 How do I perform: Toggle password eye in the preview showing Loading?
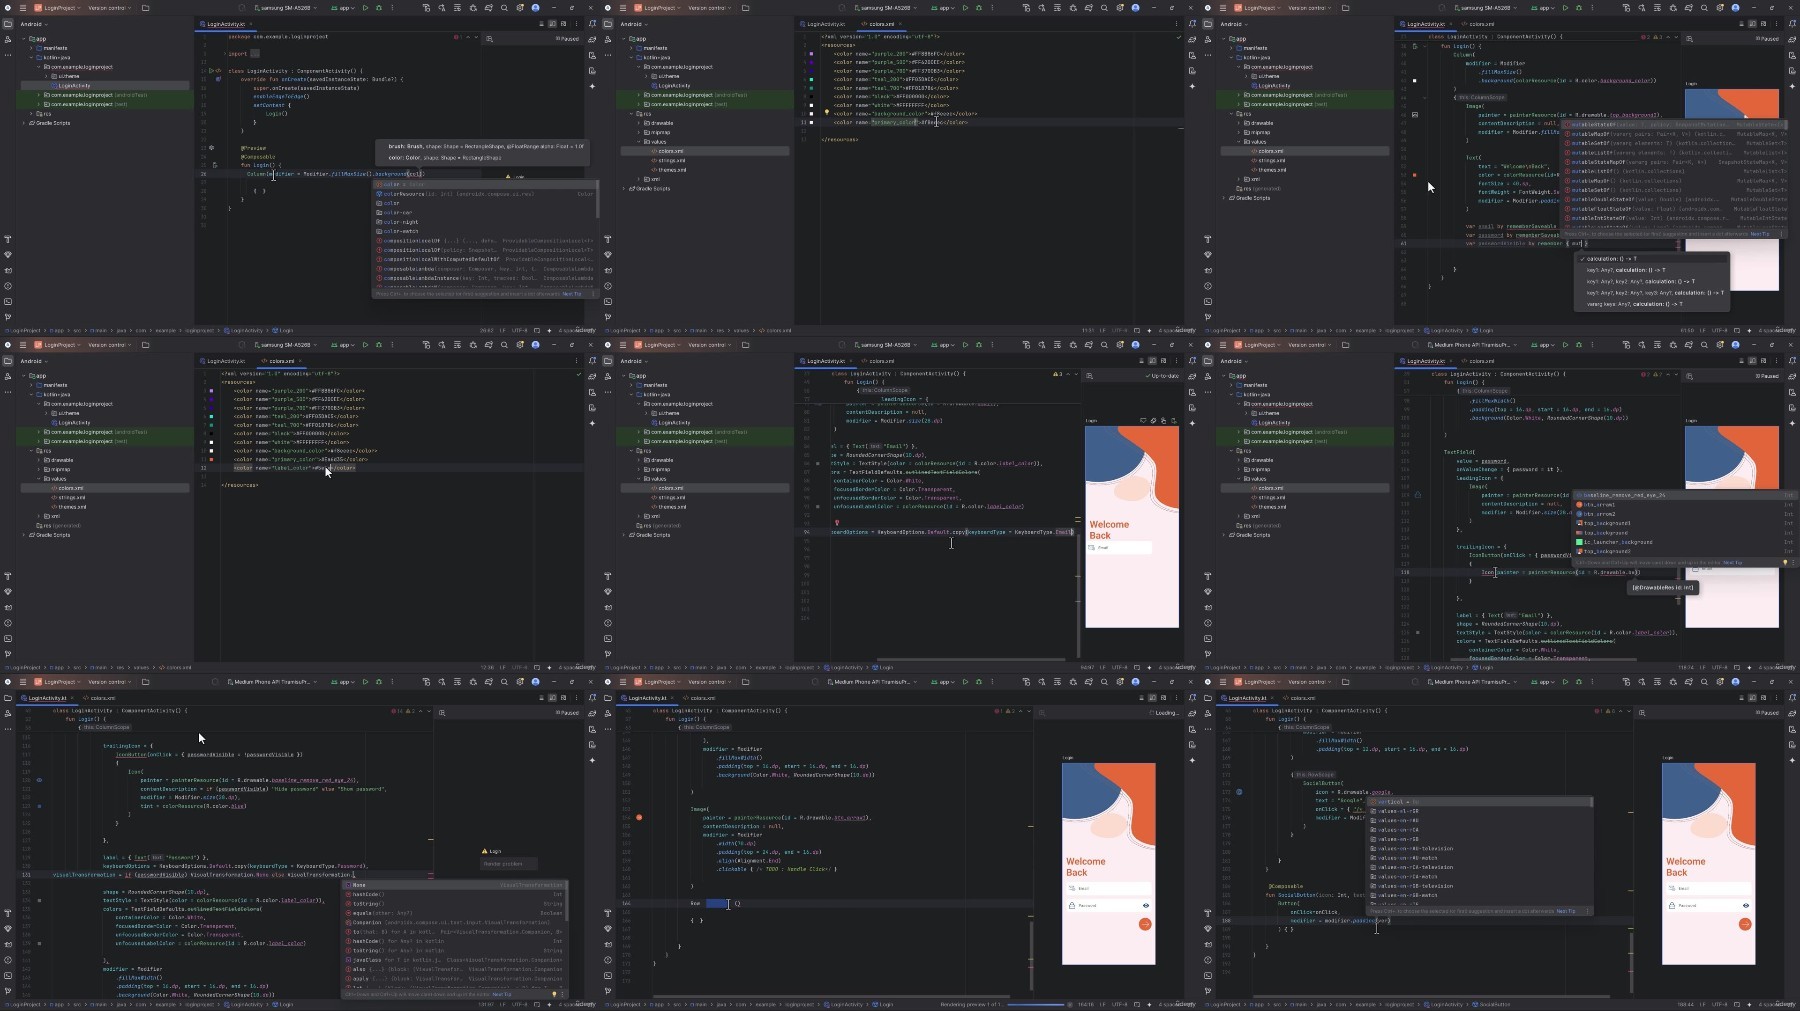point(1146,905)
